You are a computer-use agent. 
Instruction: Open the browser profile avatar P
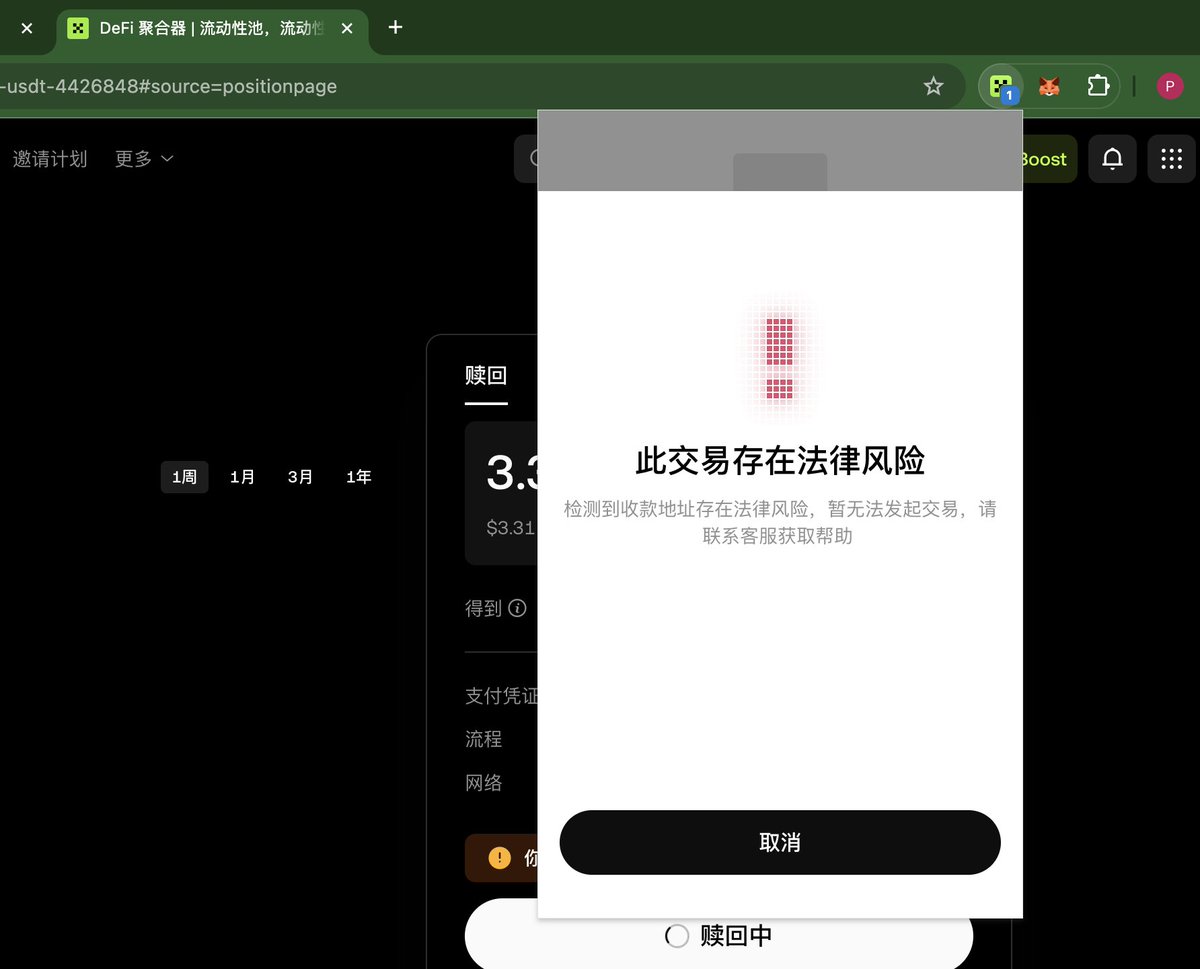click(1170, 86)
